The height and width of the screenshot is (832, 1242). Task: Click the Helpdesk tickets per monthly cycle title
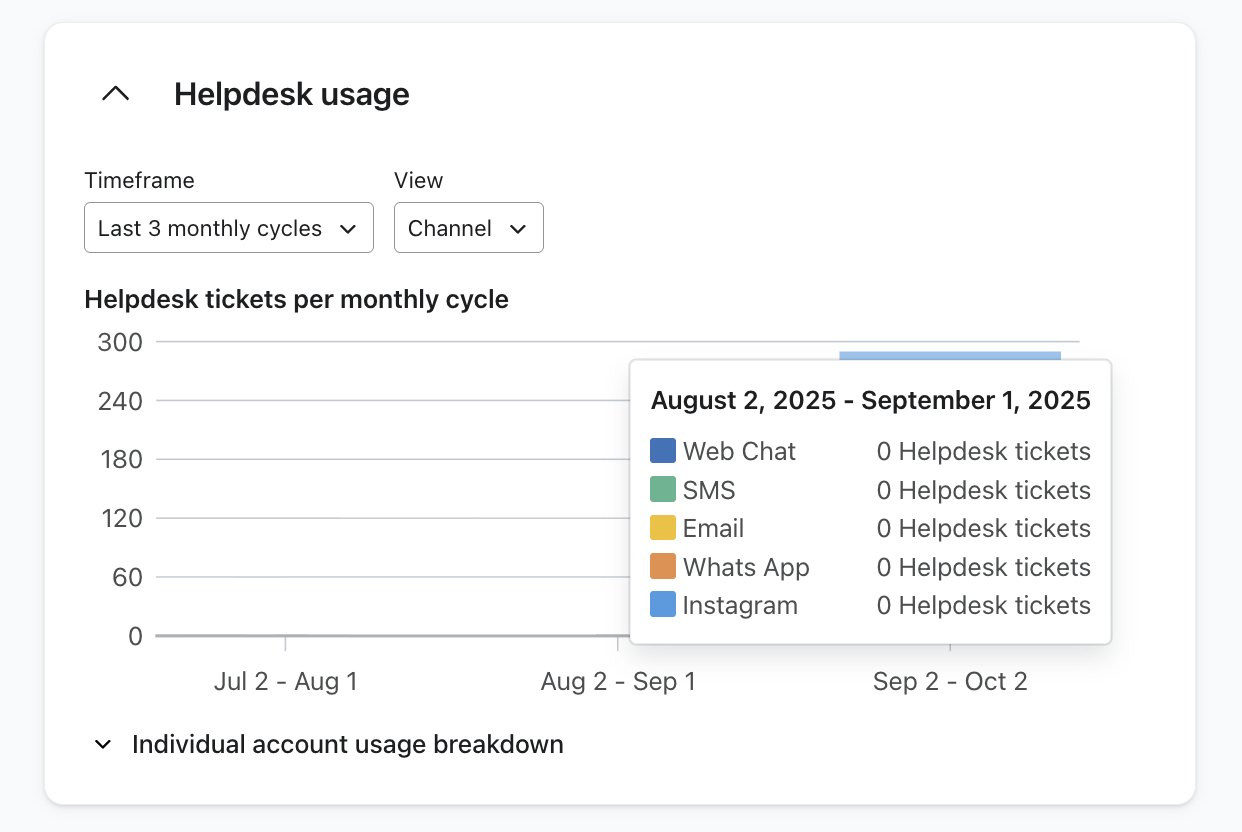[x=296, y=299]
